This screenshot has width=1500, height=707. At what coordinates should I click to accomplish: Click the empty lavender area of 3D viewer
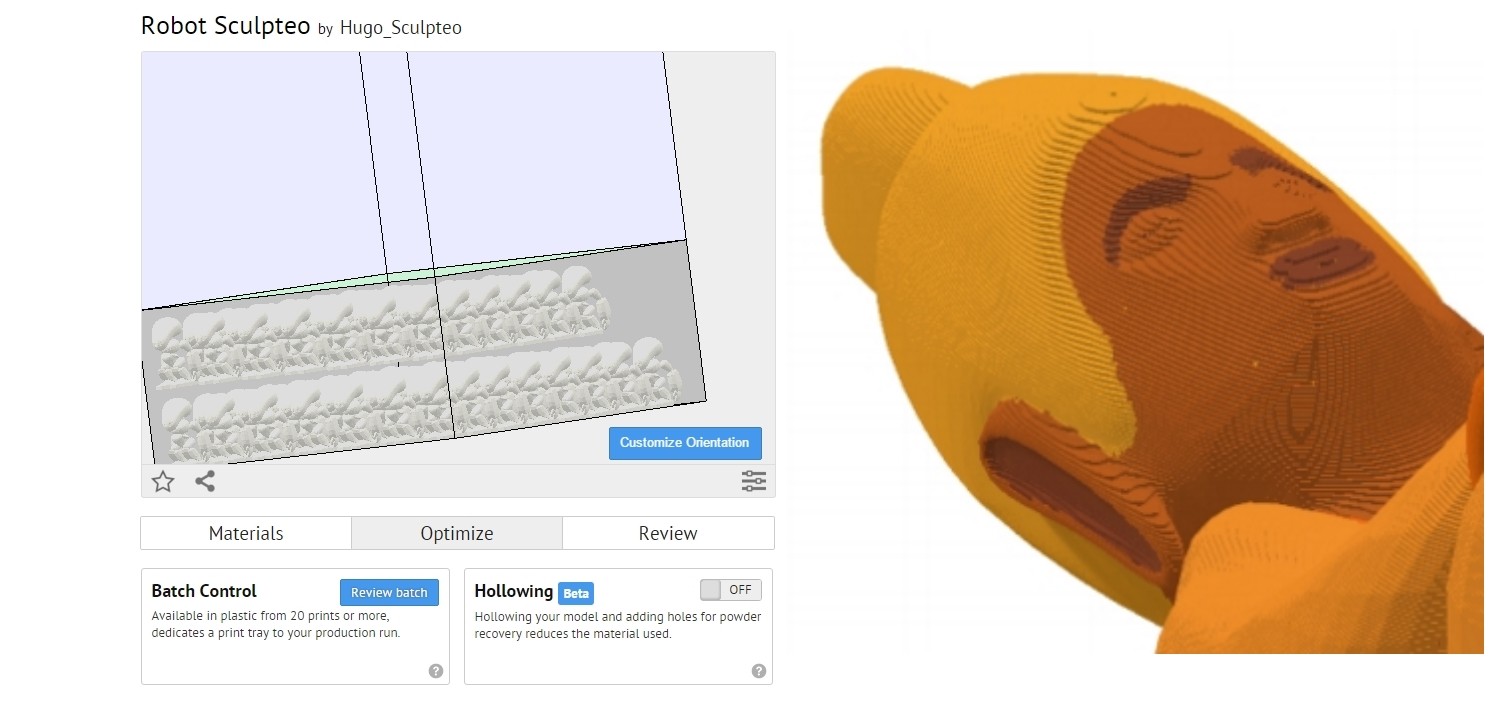point(540,150)
